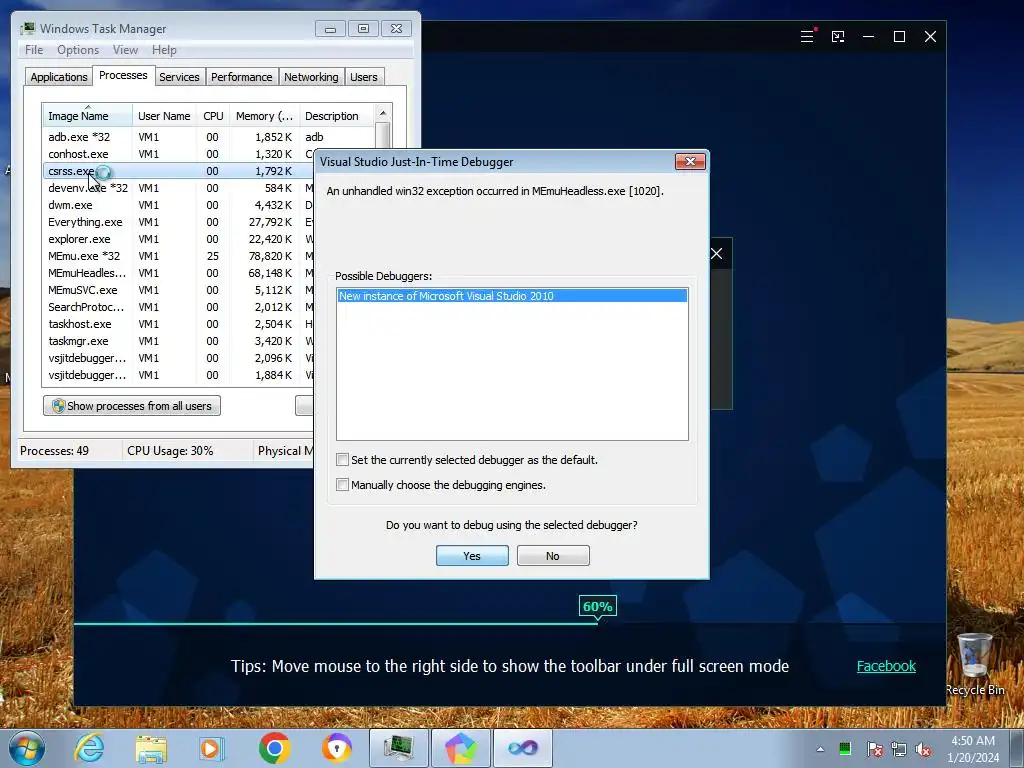The width and height of the screenshot is (1024, 768).
Task: Select conhost.exe process row
Action: [179, 153]
